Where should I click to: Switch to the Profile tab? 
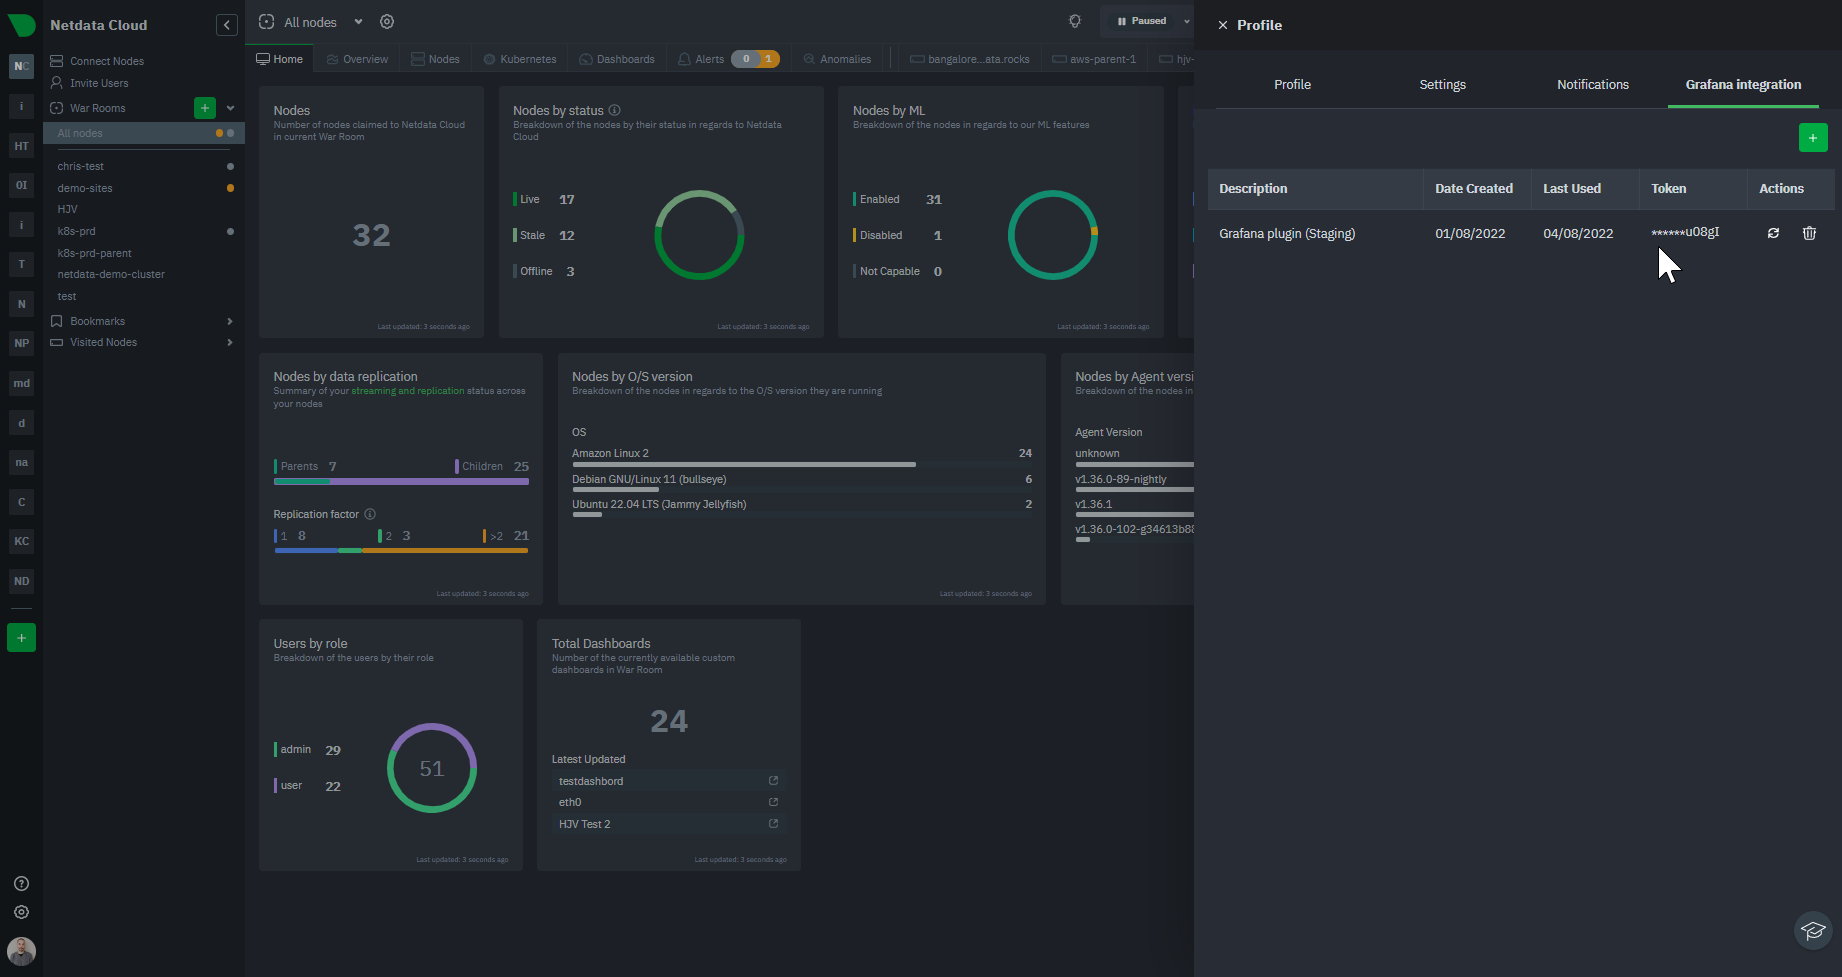(1292, 85)
